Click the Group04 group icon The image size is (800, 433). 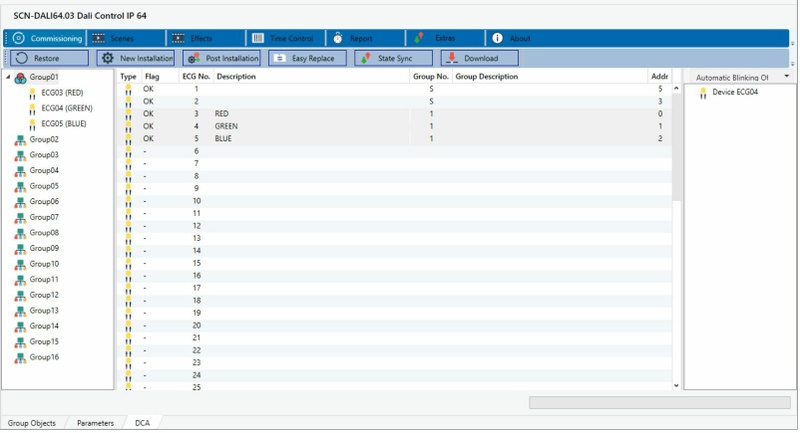(x=20, y=171)
